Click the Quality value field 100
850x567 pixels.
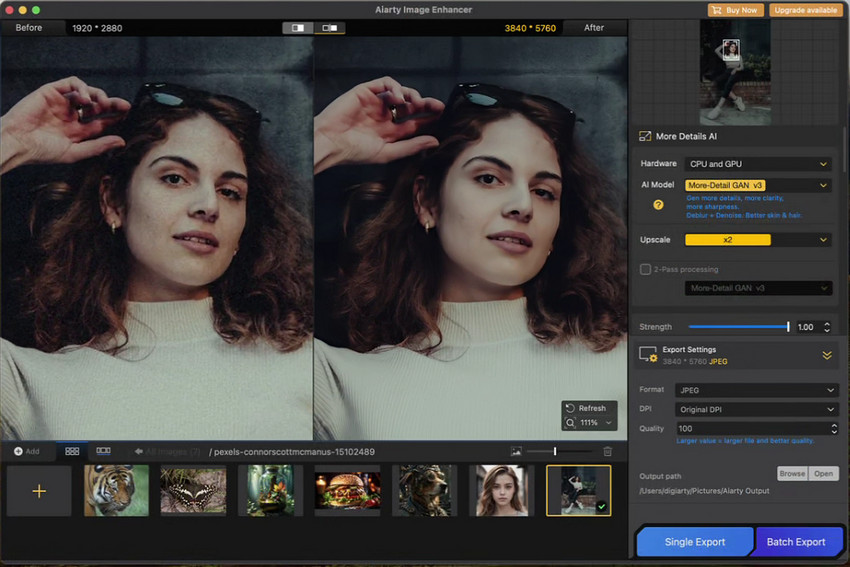[752, 428]
